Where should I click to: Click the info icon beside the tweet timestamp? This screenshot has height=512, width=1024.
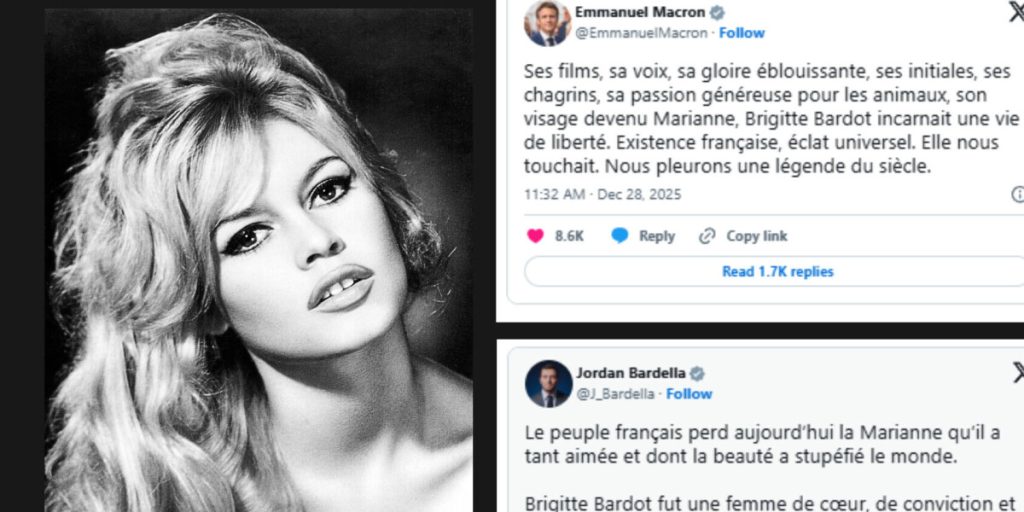(1018, 194)
